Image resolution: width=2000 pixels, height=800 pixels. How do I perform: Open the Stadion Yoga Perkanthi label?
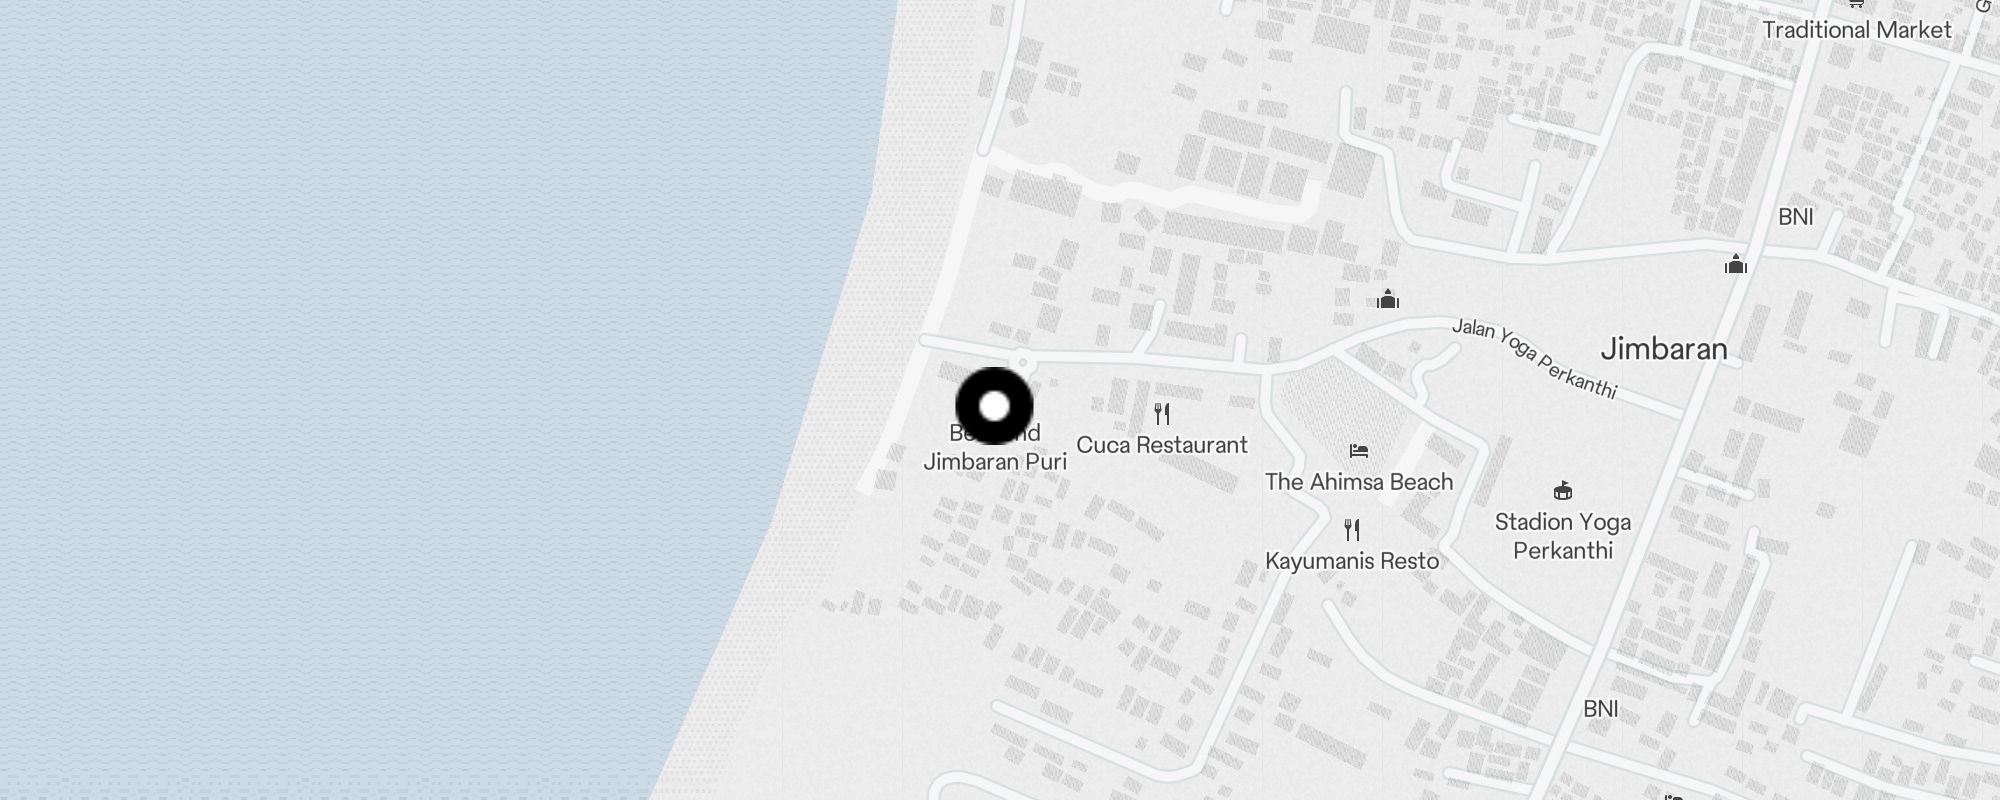point(1563,536)
